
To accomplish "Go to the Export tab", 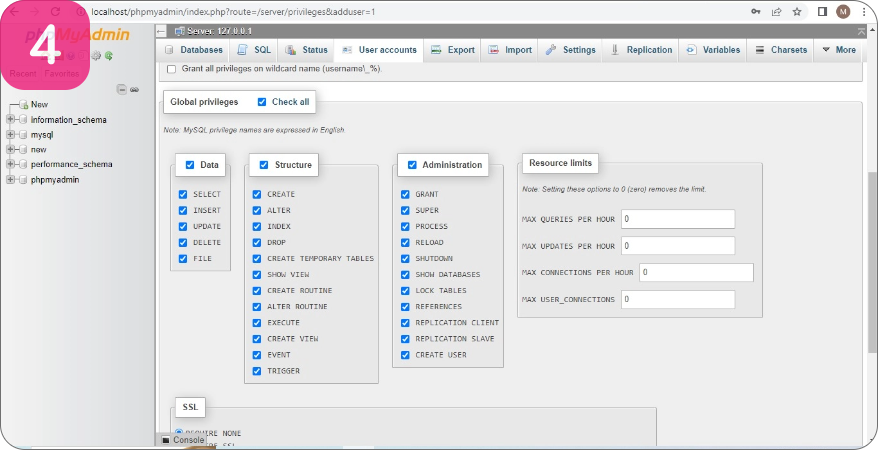I will click(x=452, y=50).
